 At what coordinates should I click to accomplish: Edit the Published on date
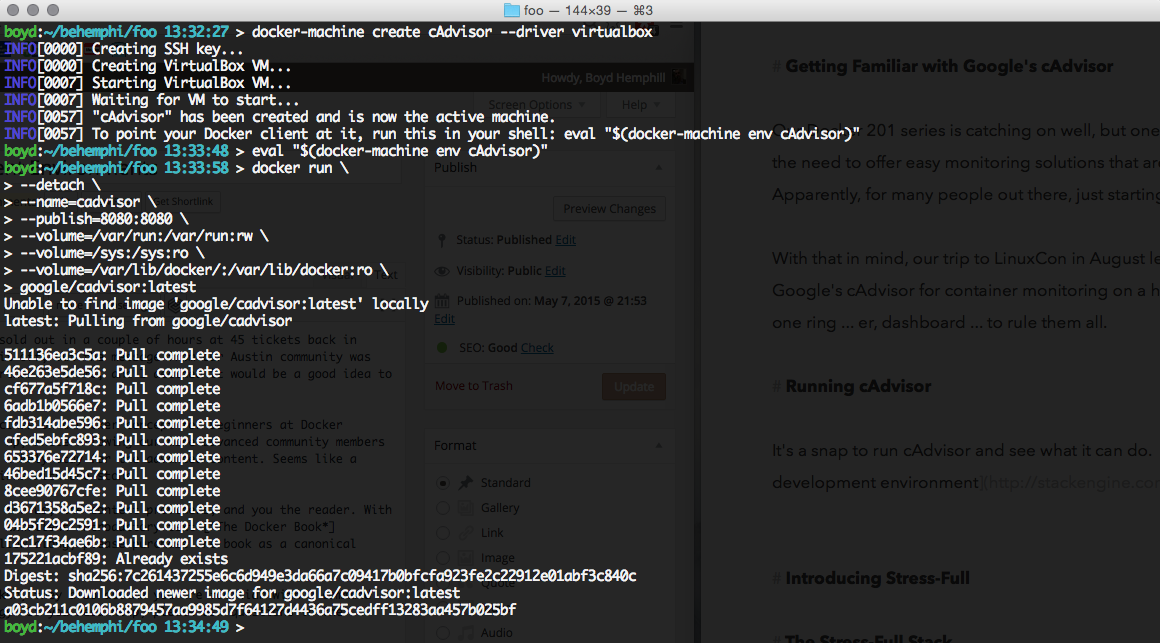tap(444, 319)
